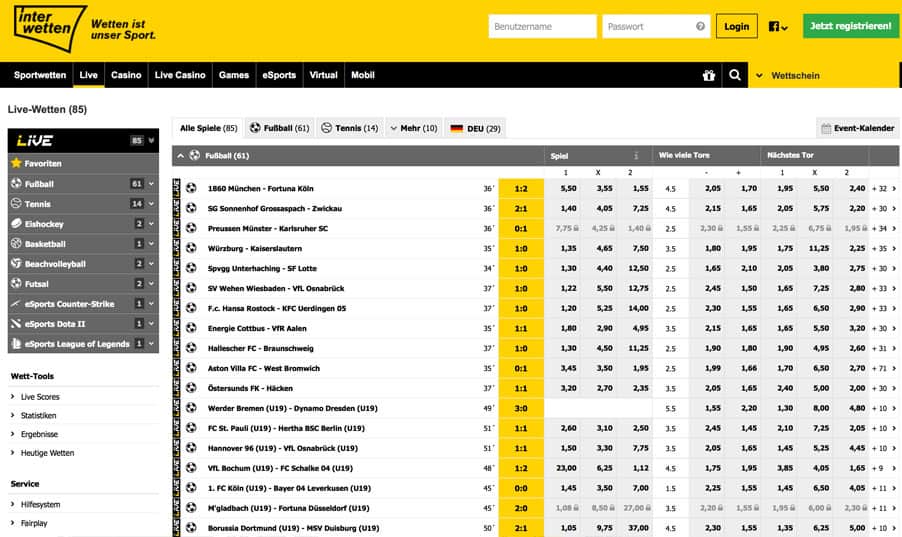Click the Tennis sidebar icon
Screen dimensions: 902x537
click(16, 204)
